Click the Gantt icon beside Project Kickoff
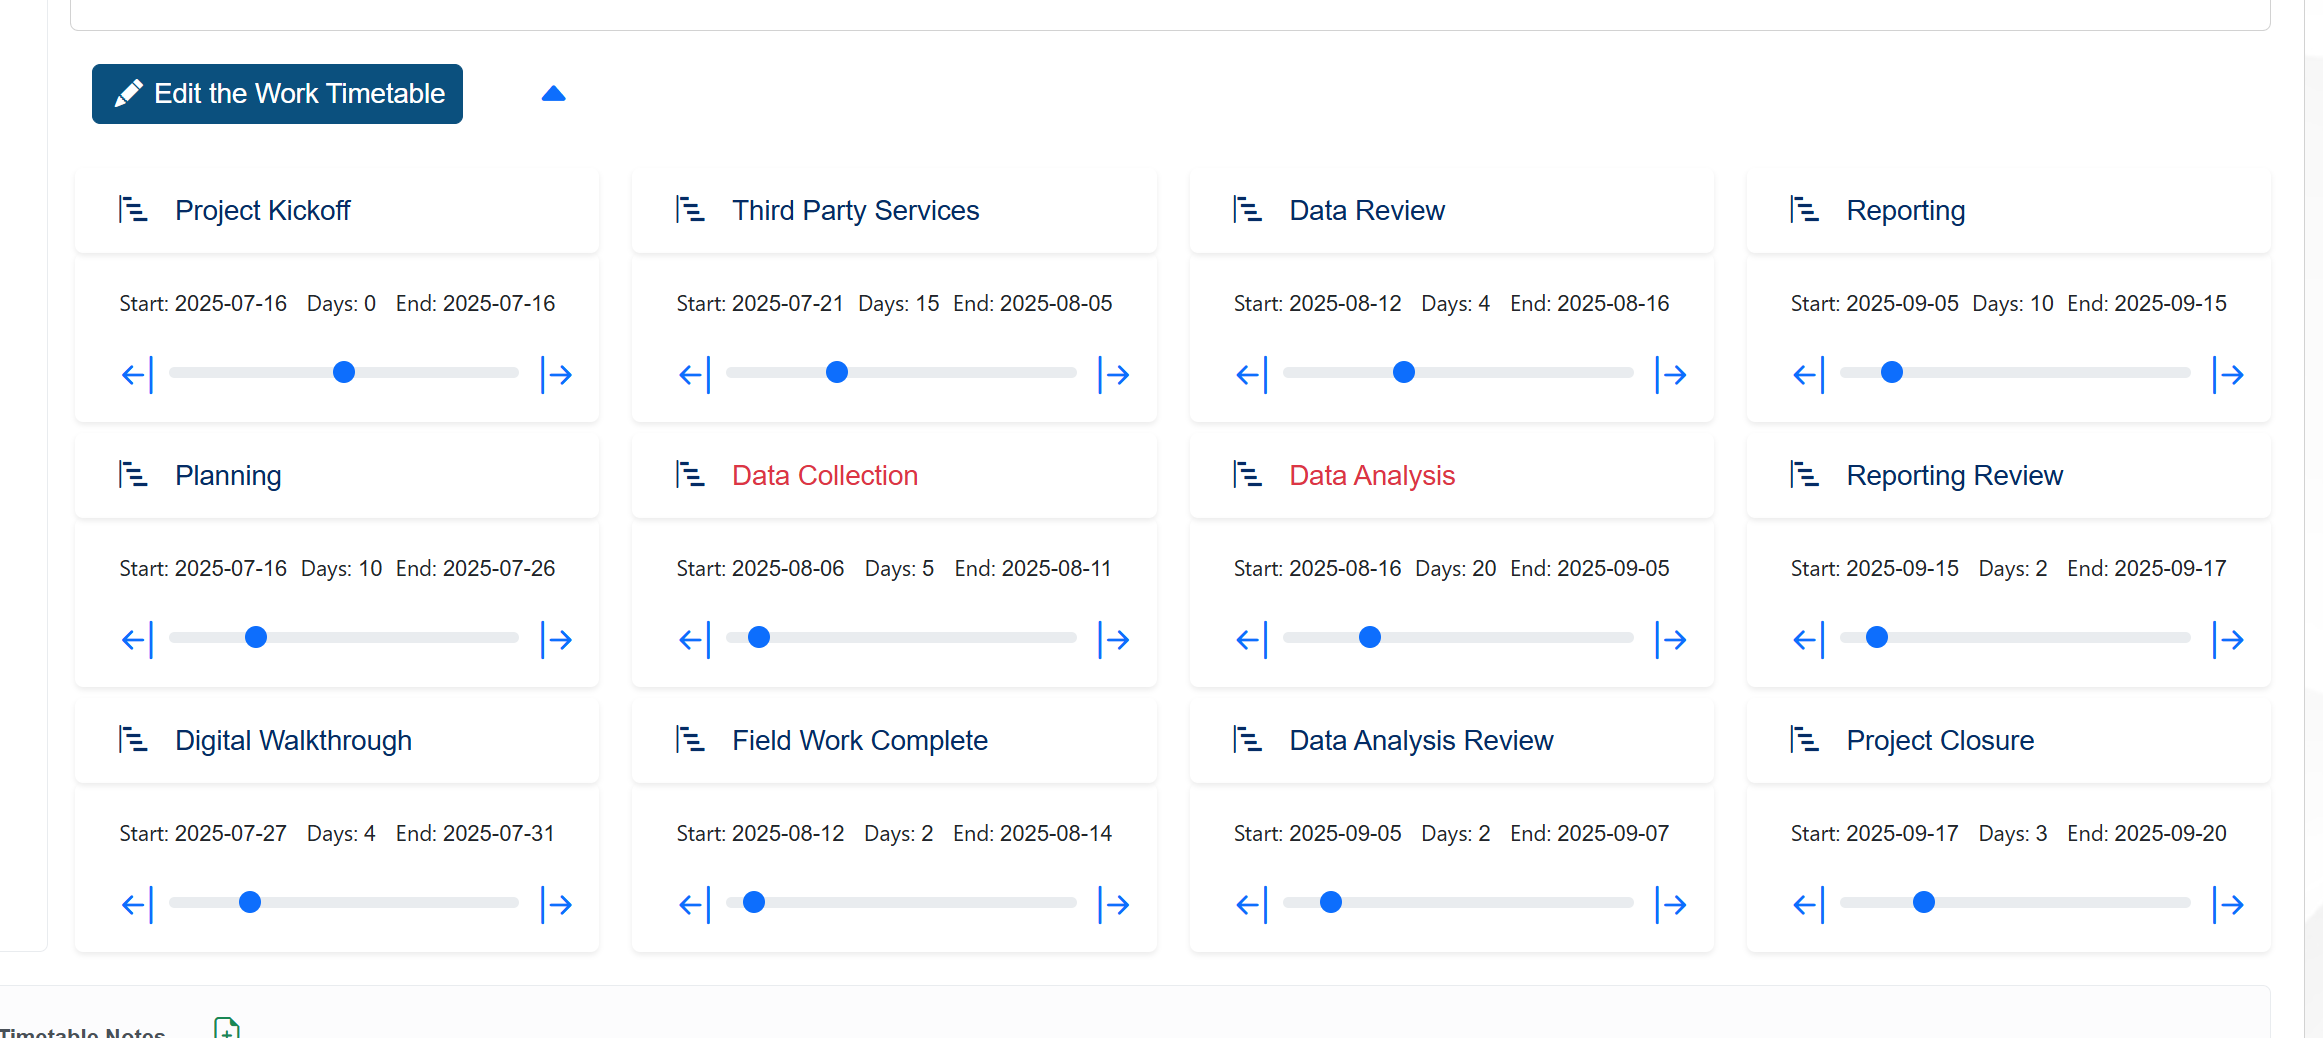The width and height of the screenshot is (2323, 1038). point(133,210)
